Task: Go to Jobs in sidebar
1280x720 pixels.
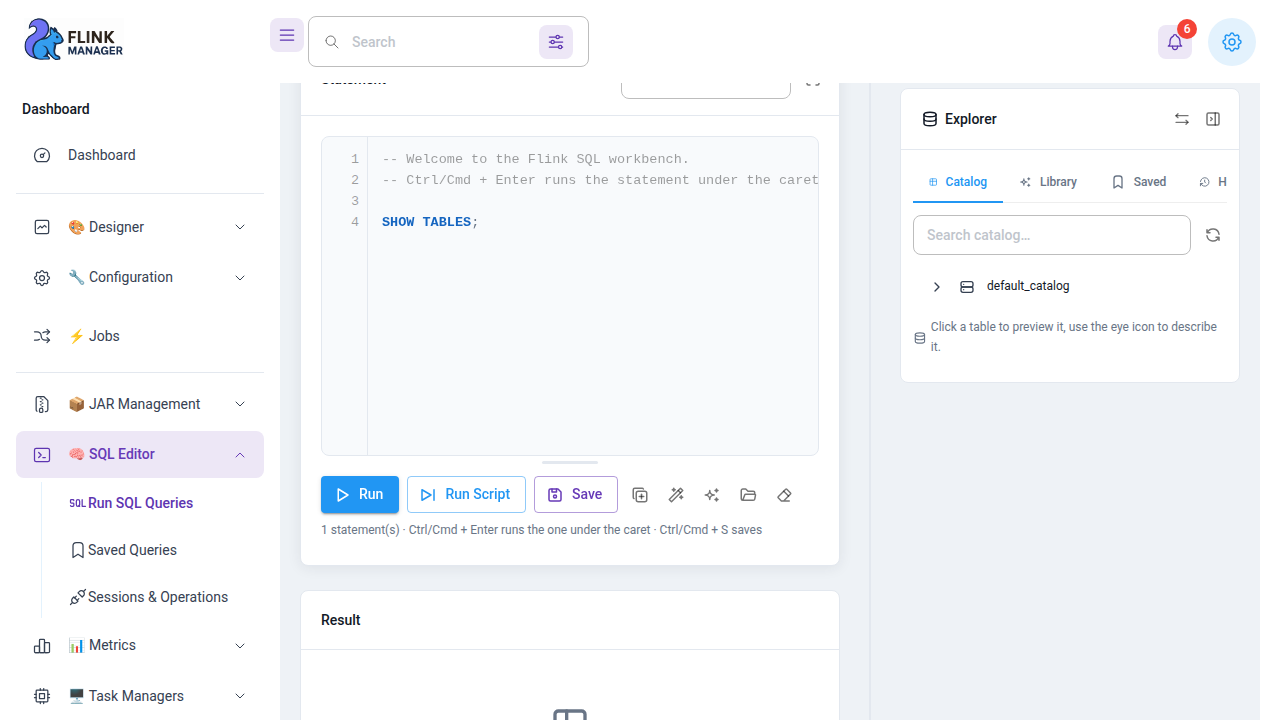Action: 140,336
